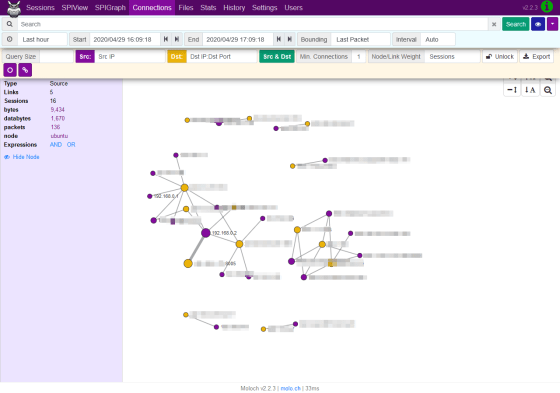Image resolution: width=560 pixels, height=393 pixels.
Task: Click the Export button
Action: (x=537, y=56)
